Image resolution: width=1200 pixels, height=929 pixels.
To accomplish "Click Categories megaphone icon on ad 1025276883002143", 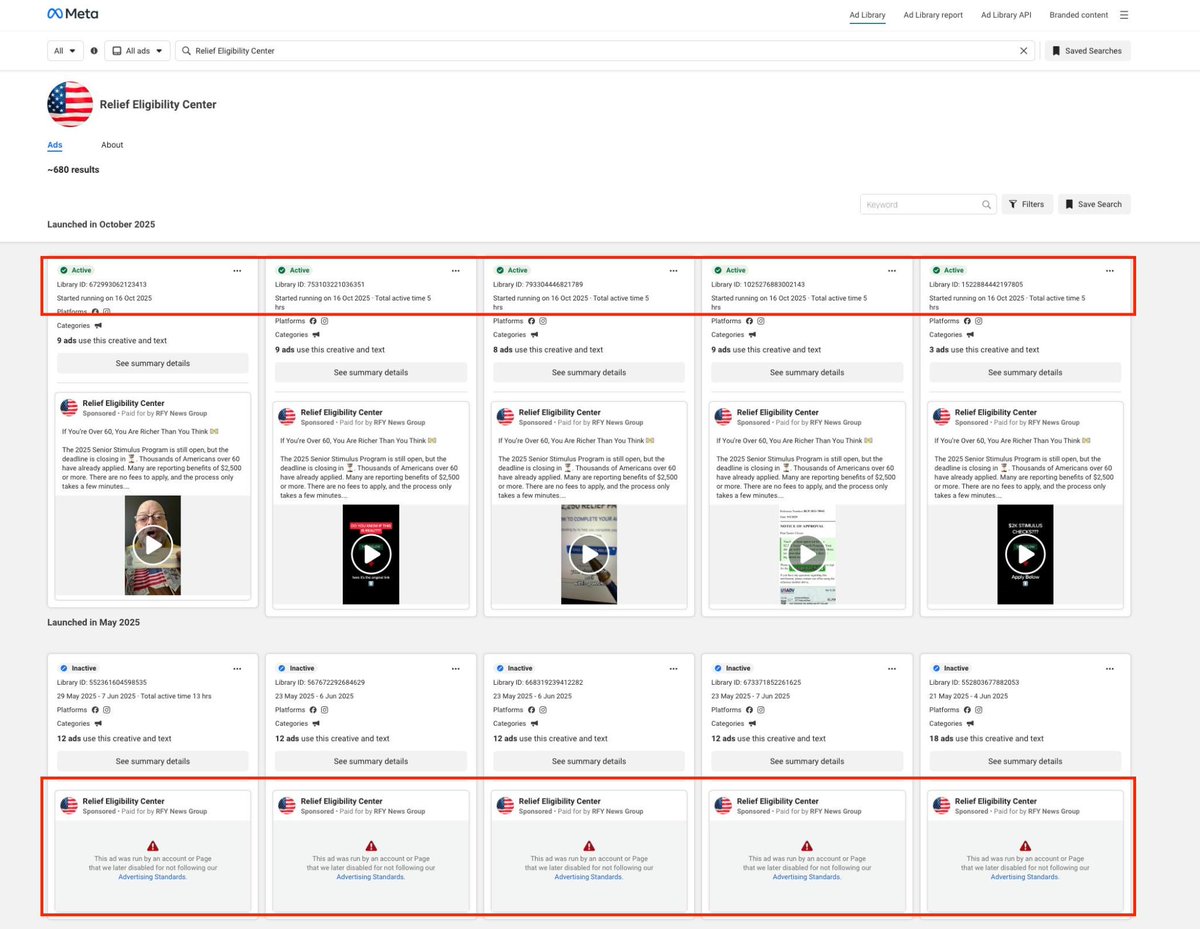I will coord(753,335).
